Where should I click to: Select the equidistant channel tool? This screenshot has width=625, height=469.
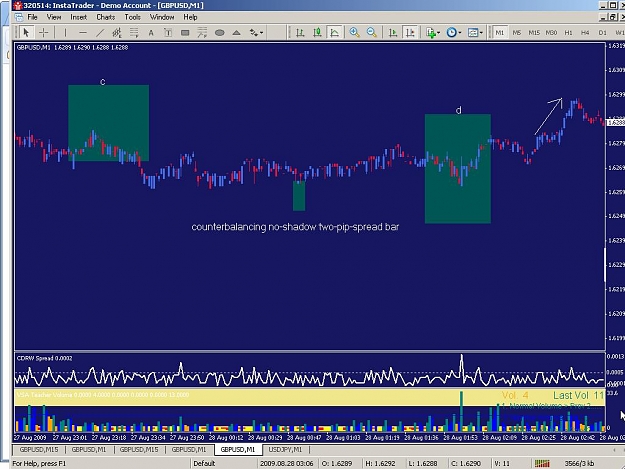coord(116,33)
